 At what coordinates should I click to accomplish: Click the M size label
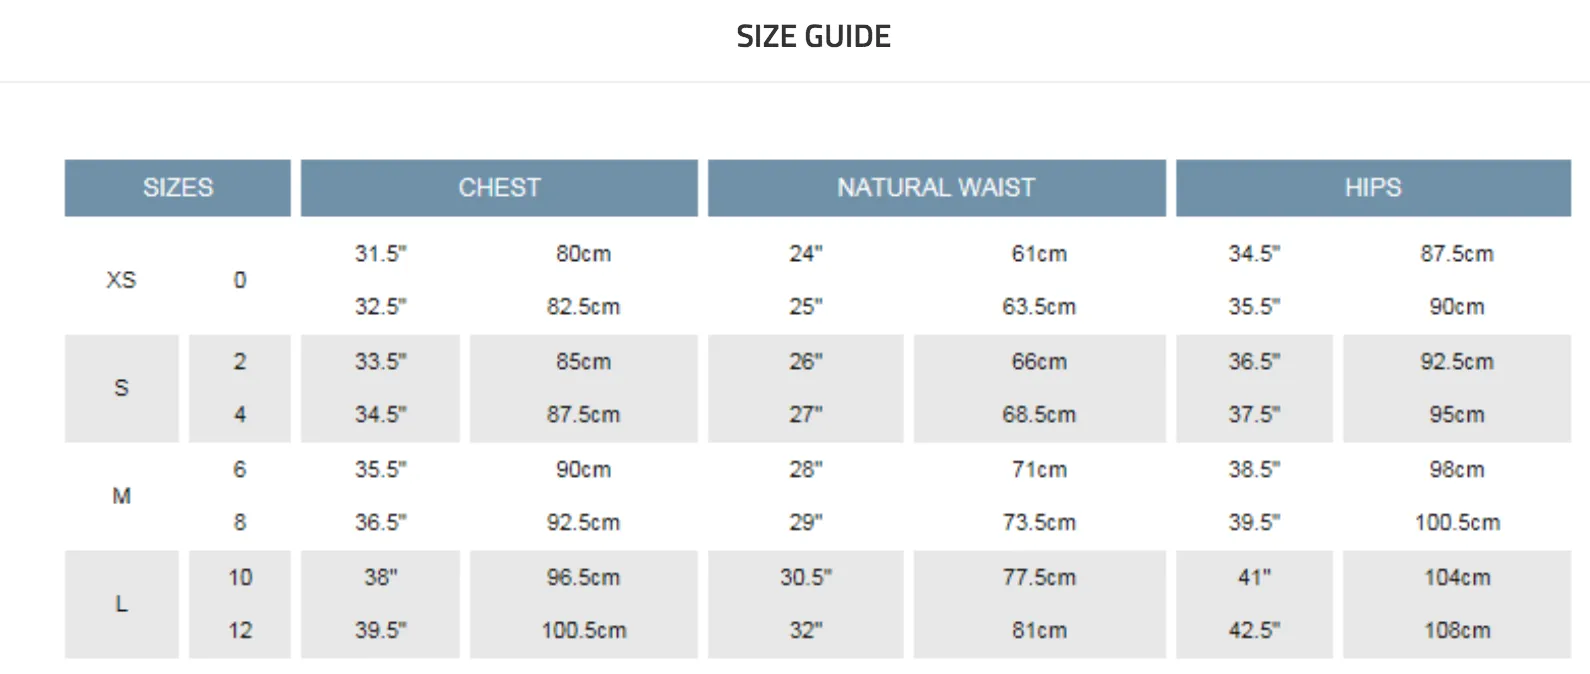point(122,496)
